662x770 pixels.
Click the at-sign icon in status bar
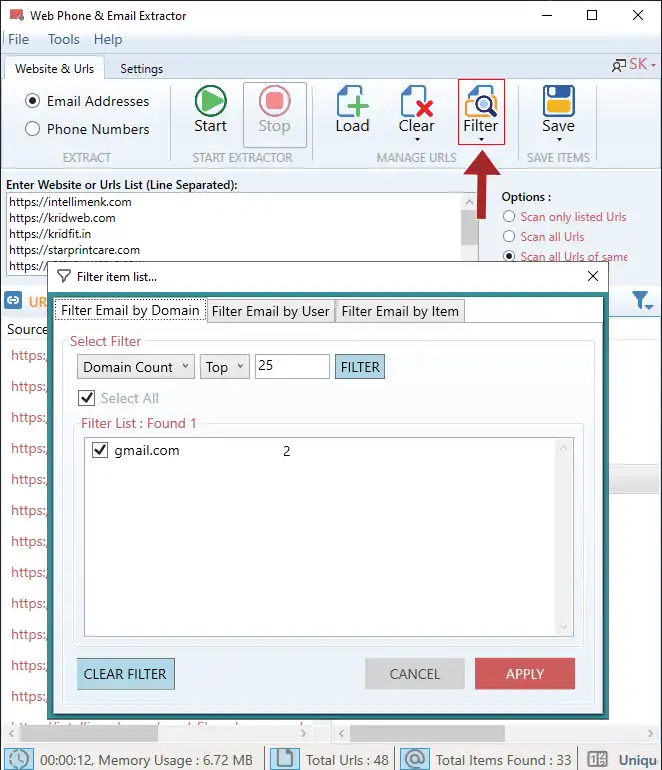pyautogui.click(x=414, y=759)
